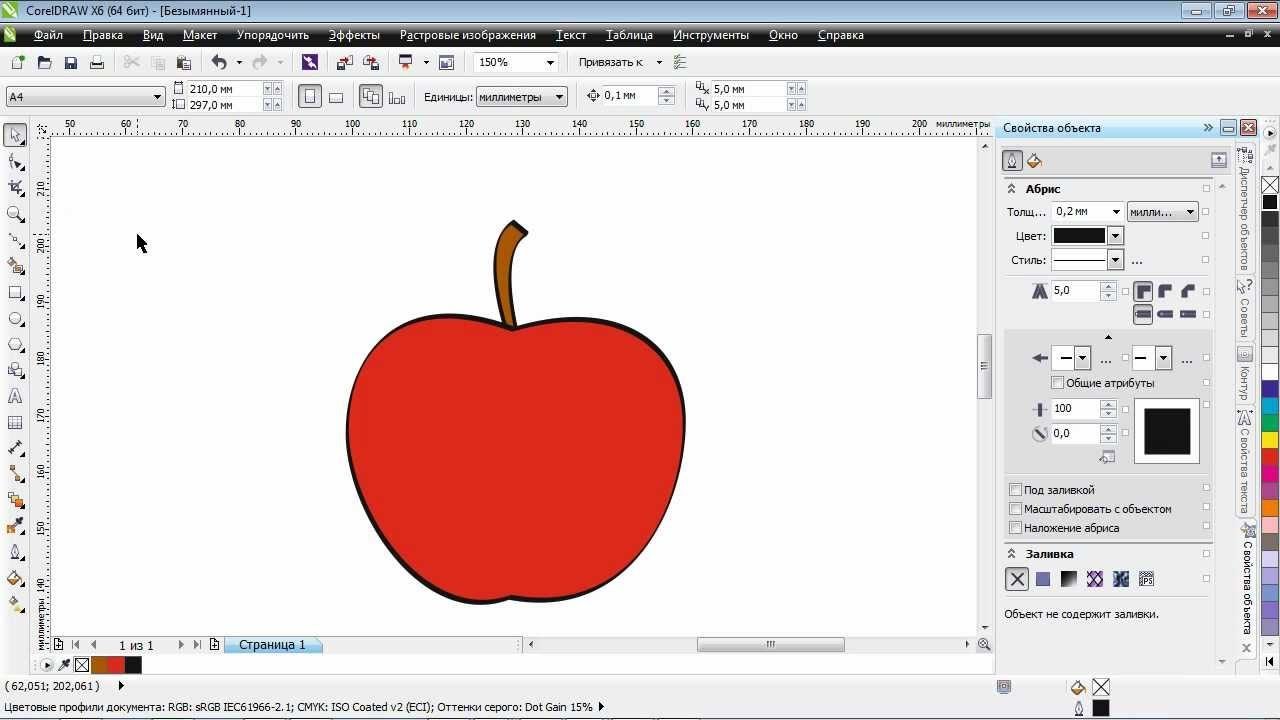Viewport: 1280px width, 720px height.
Task: Collapse the 'Абрис' section header
Action: point(1011,189)
